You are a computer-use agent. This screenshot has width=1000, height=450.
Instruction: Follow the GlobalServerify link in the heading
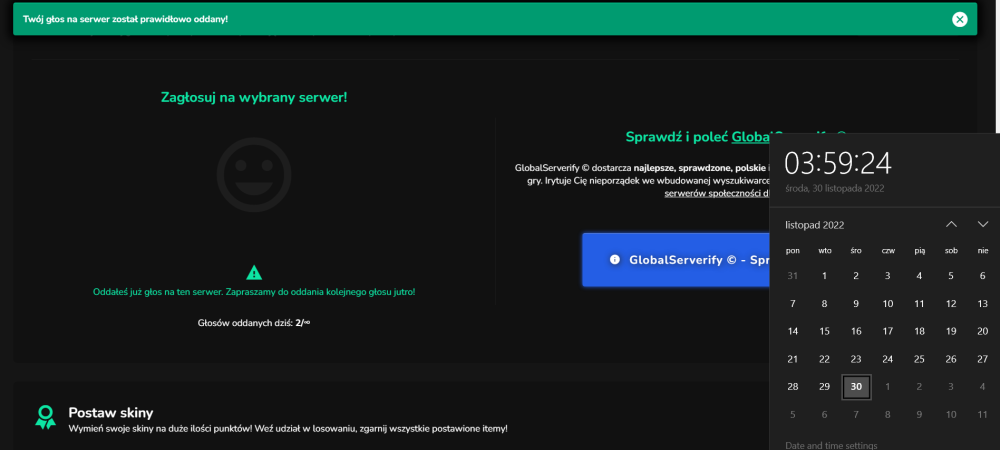pyautogui.click(x=751, y=136)
